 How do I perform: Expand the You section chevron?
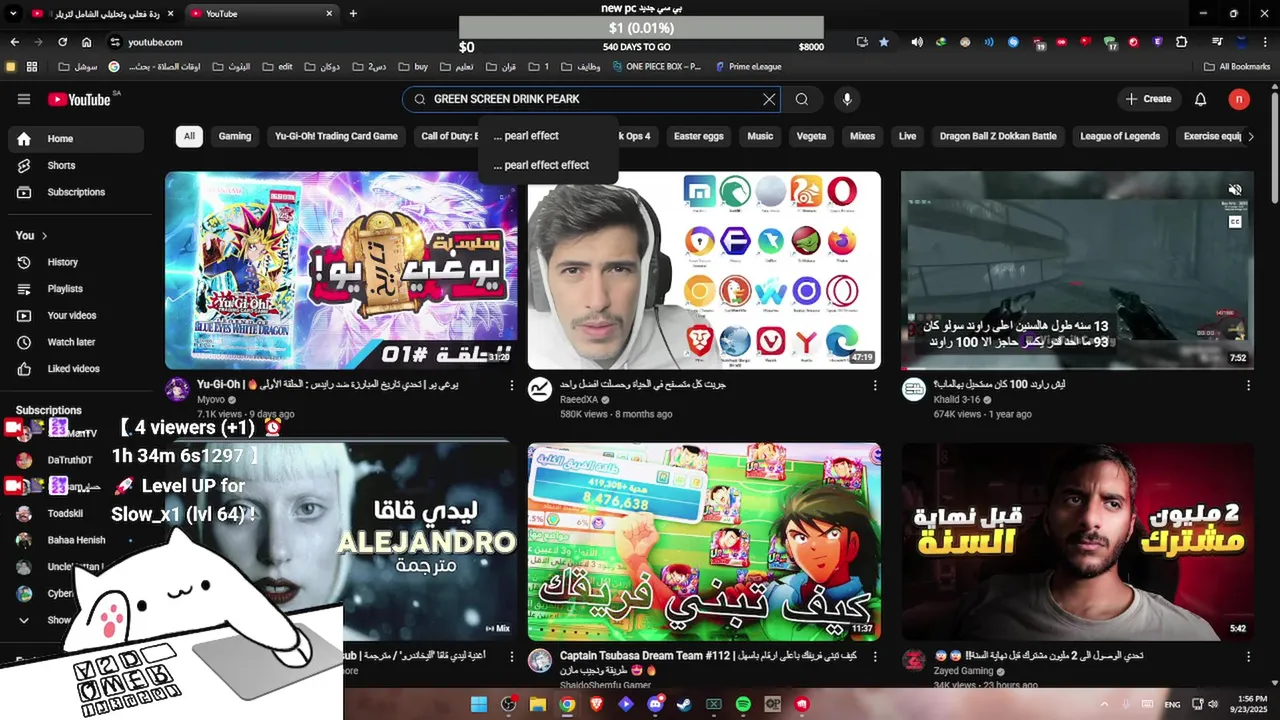tap(44, 236)
